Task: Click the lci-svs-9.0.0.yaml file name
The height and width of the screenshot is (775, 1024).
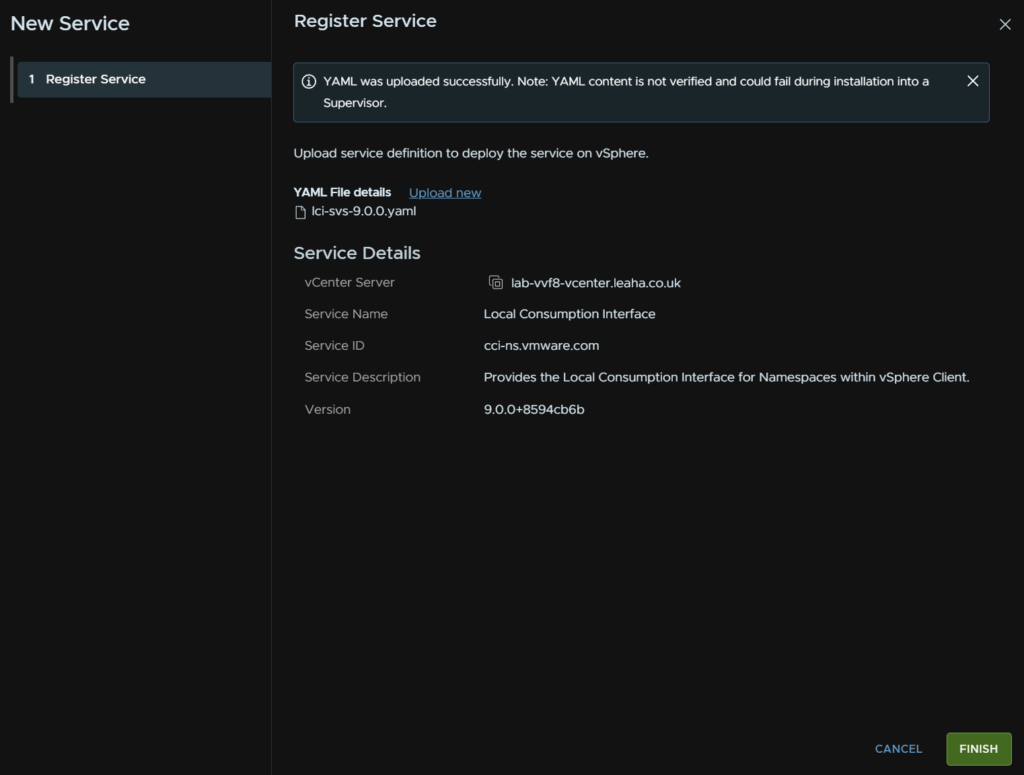Action: point(364,212)
